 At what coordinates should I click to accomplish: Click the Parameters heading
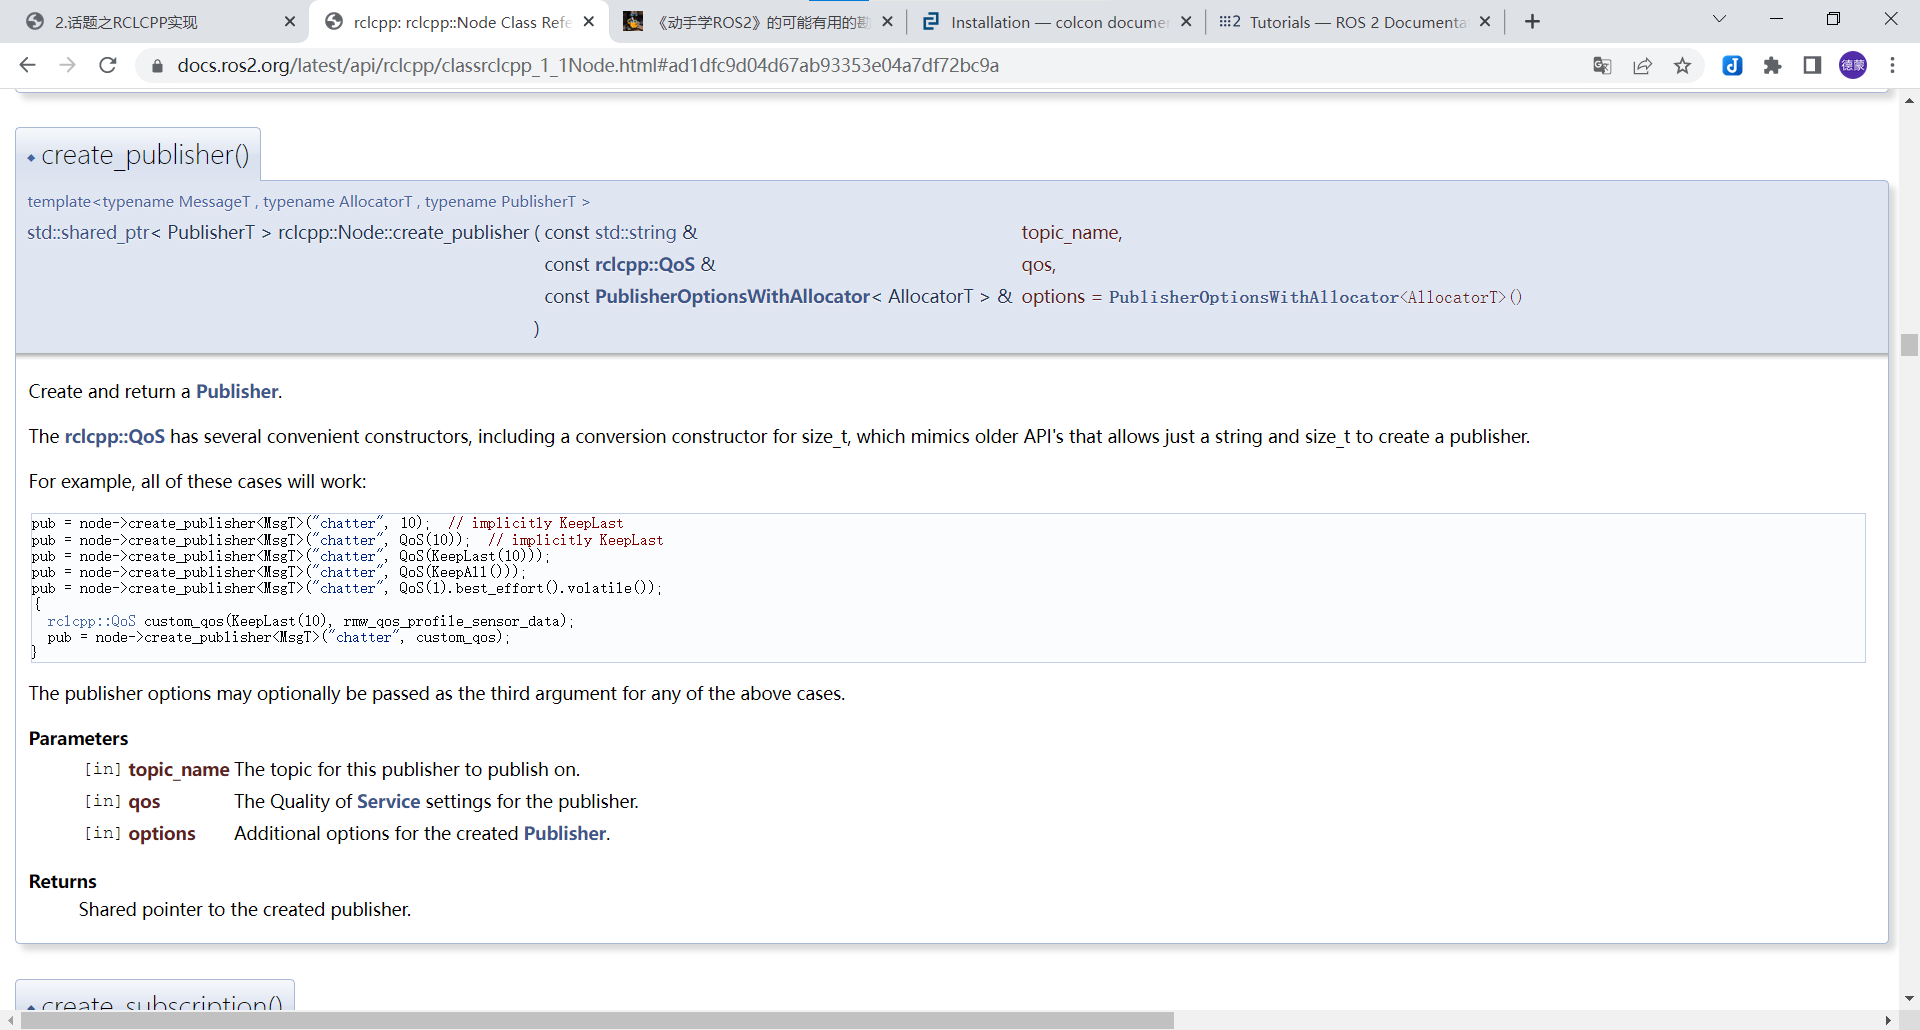click(x=78, y=738)
